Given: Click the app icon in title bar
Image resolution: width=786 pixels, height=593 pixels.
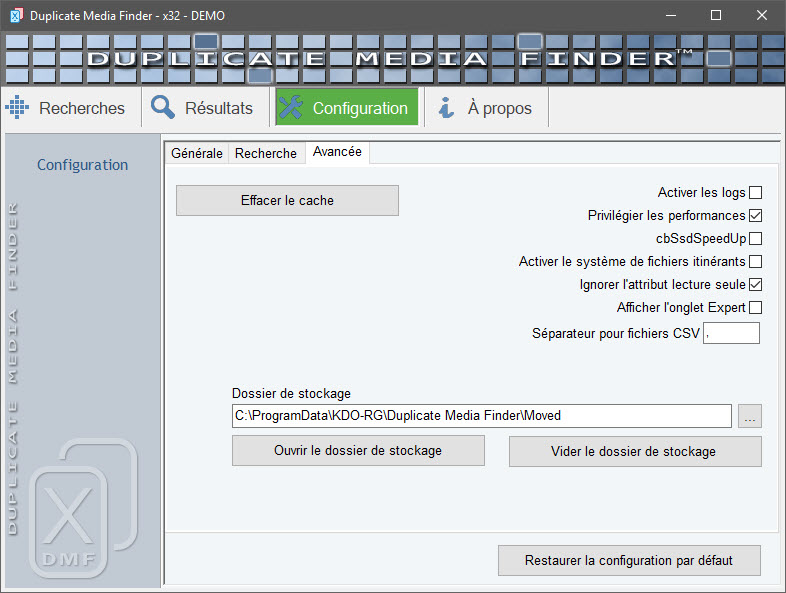Looking at the screenshot, I should click(16, 16).
